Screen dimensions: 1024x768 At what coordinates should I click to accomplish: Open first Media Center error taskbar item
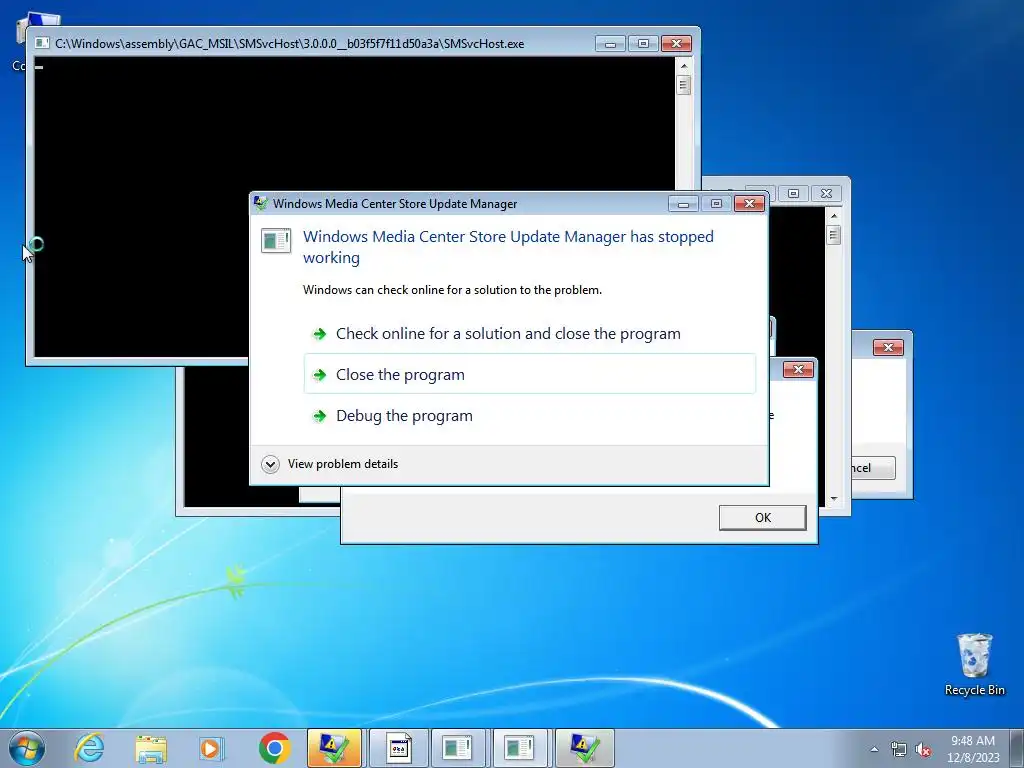tap(458, 748)
